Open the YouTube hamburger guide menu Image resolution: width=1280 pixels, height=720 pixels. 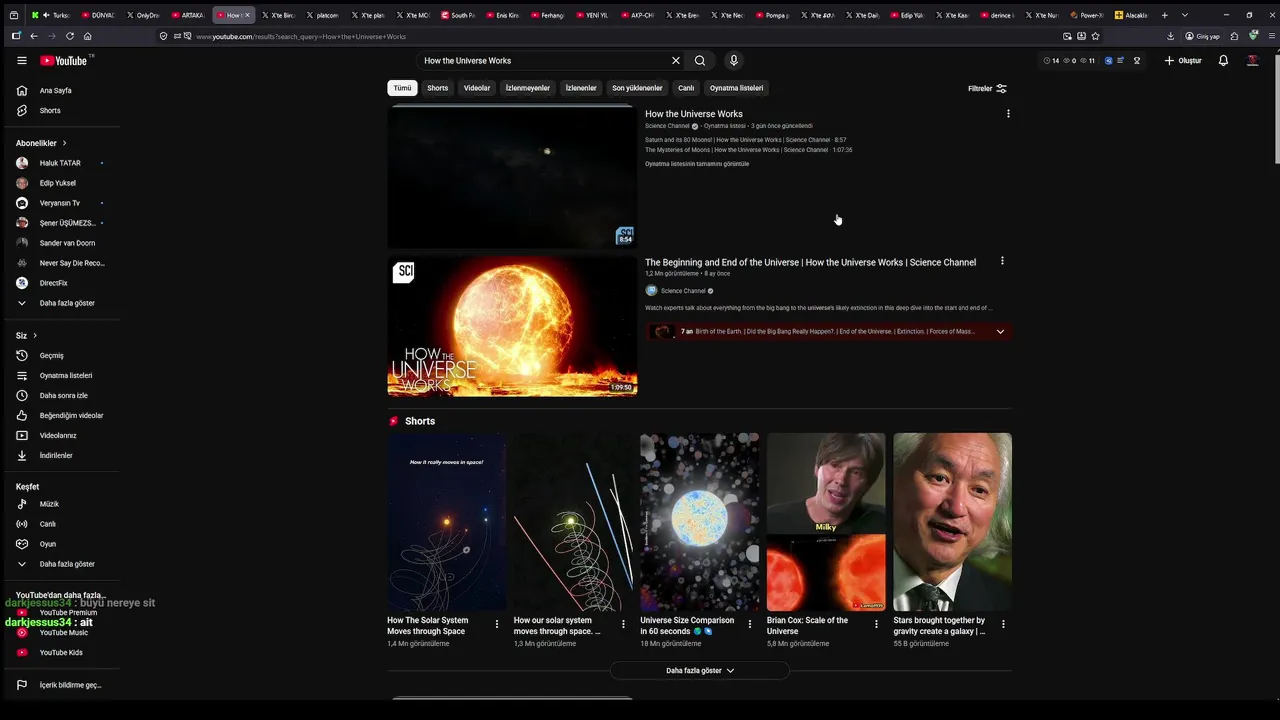click(22, 61)
